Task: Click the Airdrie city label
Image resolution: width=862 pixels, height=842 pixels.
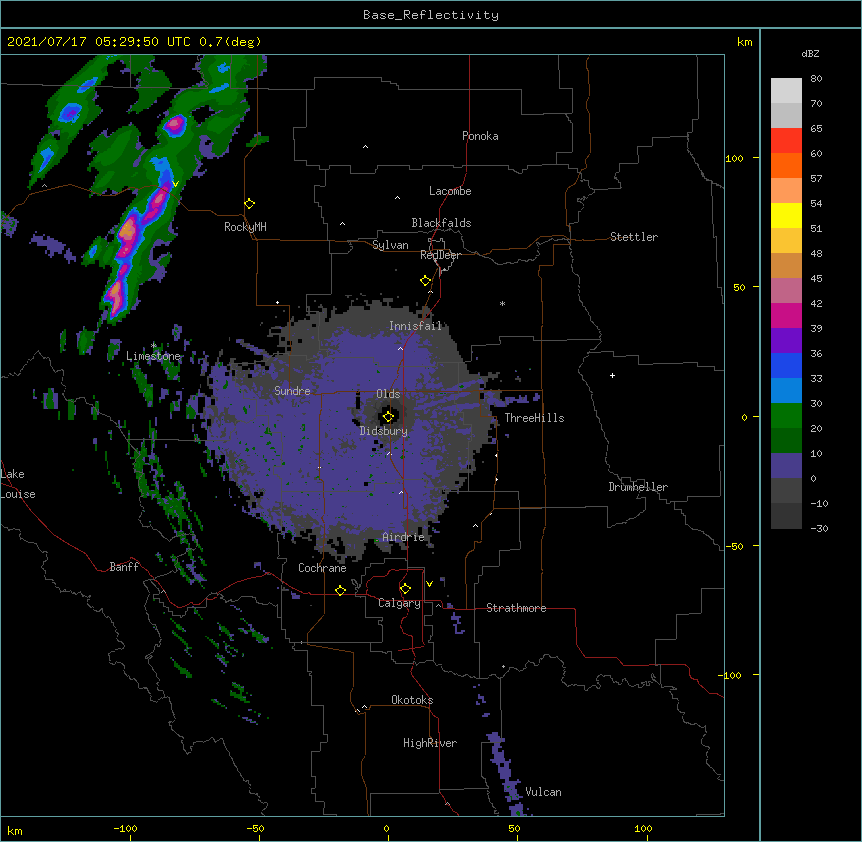Action: 404,537
